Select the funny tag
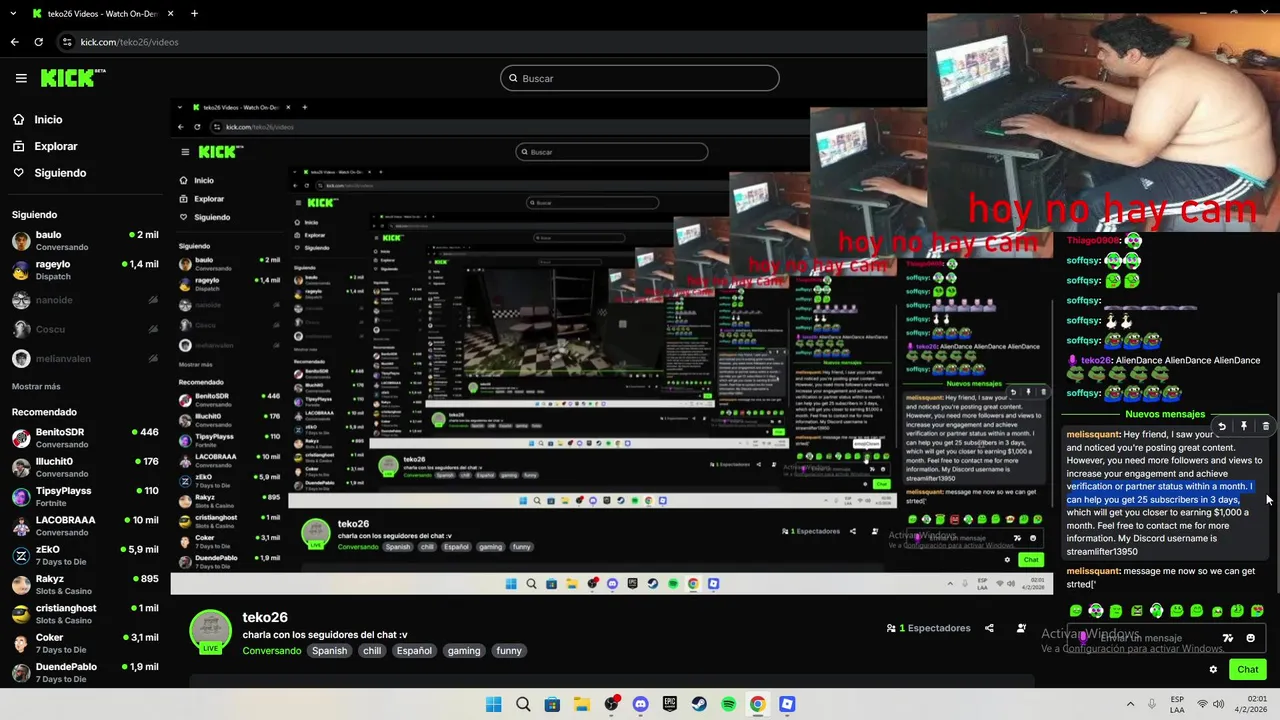This screenshot has width=1280, height=720. pyautogui.click(x=509, y=651)
